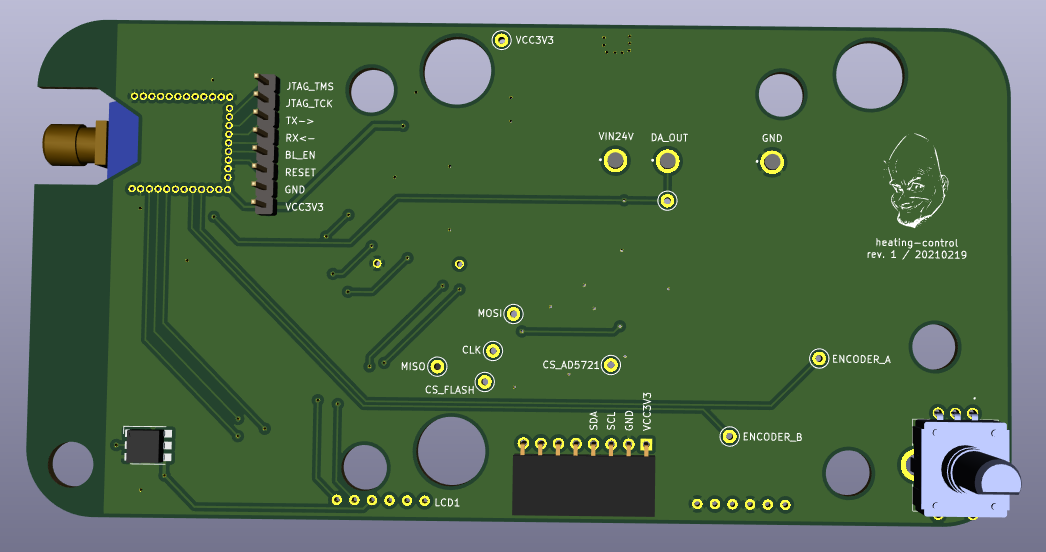The width and height of the screenshot is (1046, 552).
Task: Pick the CS_FLASH test point
Action: pyautogui.click(x=485, y=381)
